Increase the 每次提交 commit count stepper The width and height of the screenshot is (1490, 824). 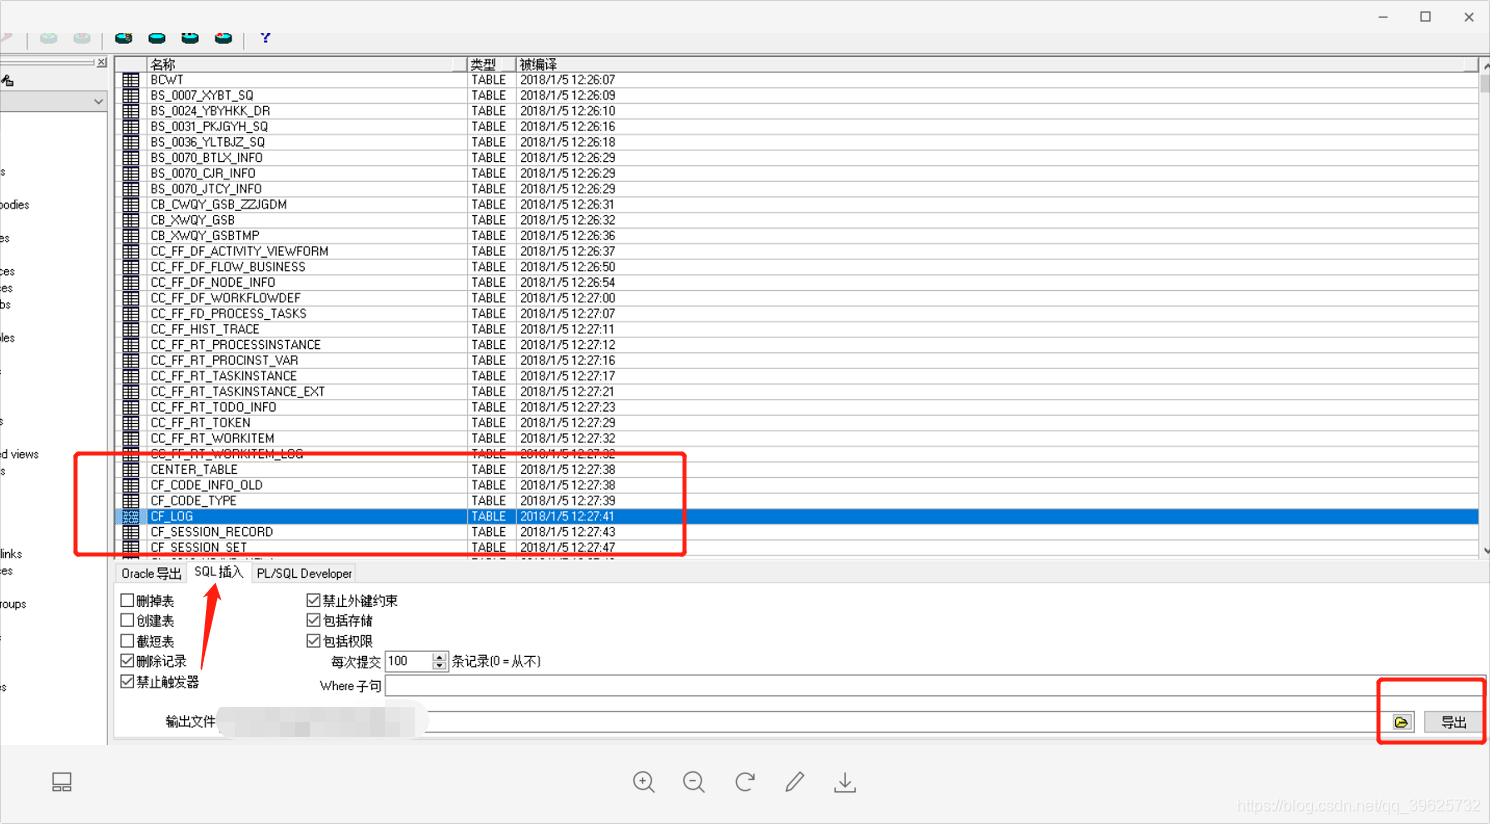[x=439, y=657]
